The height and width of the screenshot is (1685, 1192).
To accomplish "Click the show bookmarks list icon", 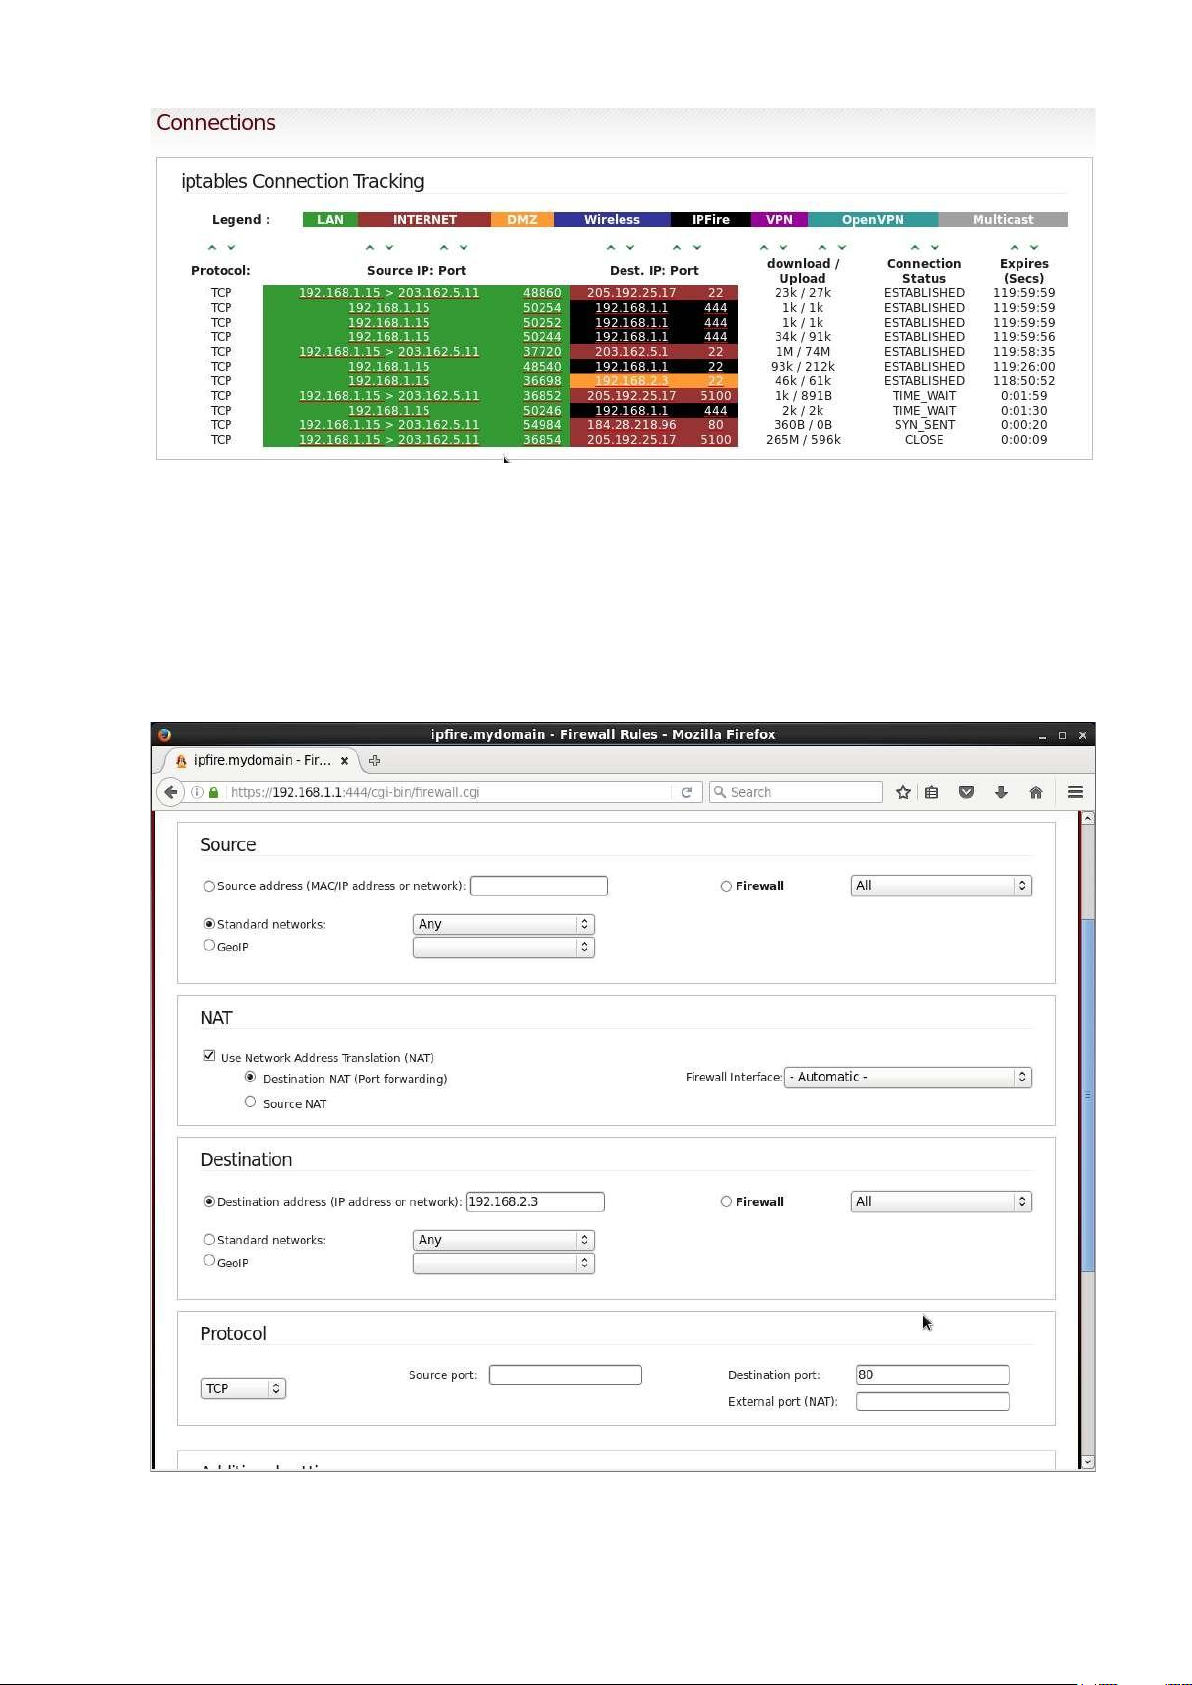I will coord(932,792).
